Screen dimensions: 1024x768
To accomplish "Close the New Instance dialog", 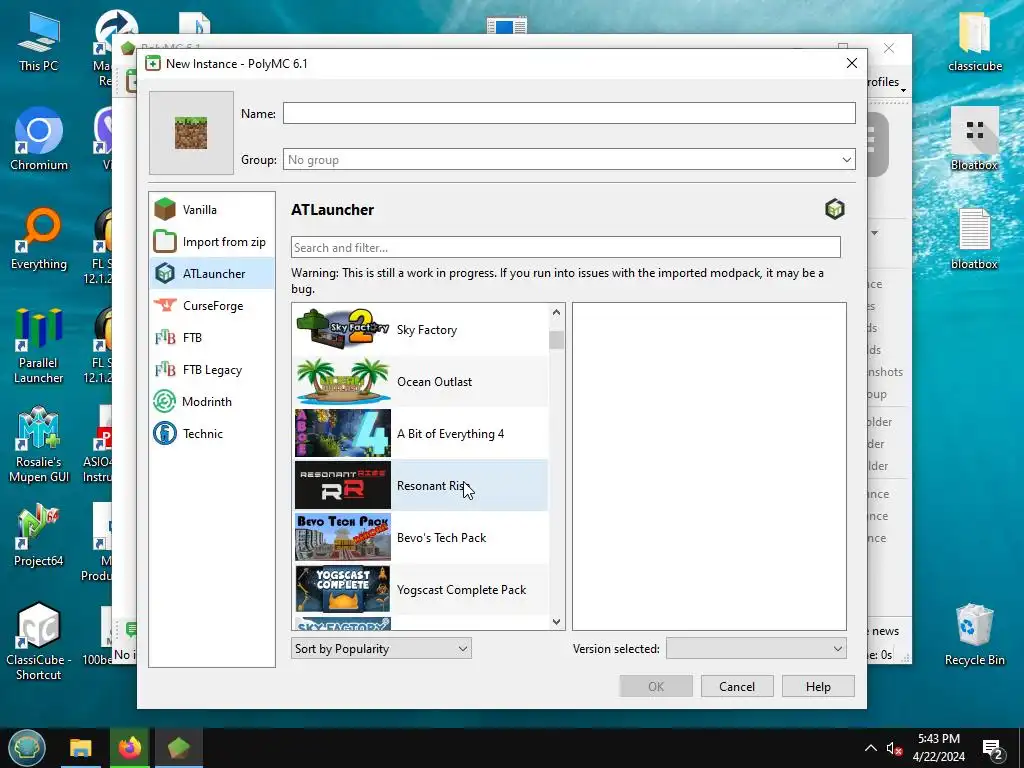I will 852,63.
